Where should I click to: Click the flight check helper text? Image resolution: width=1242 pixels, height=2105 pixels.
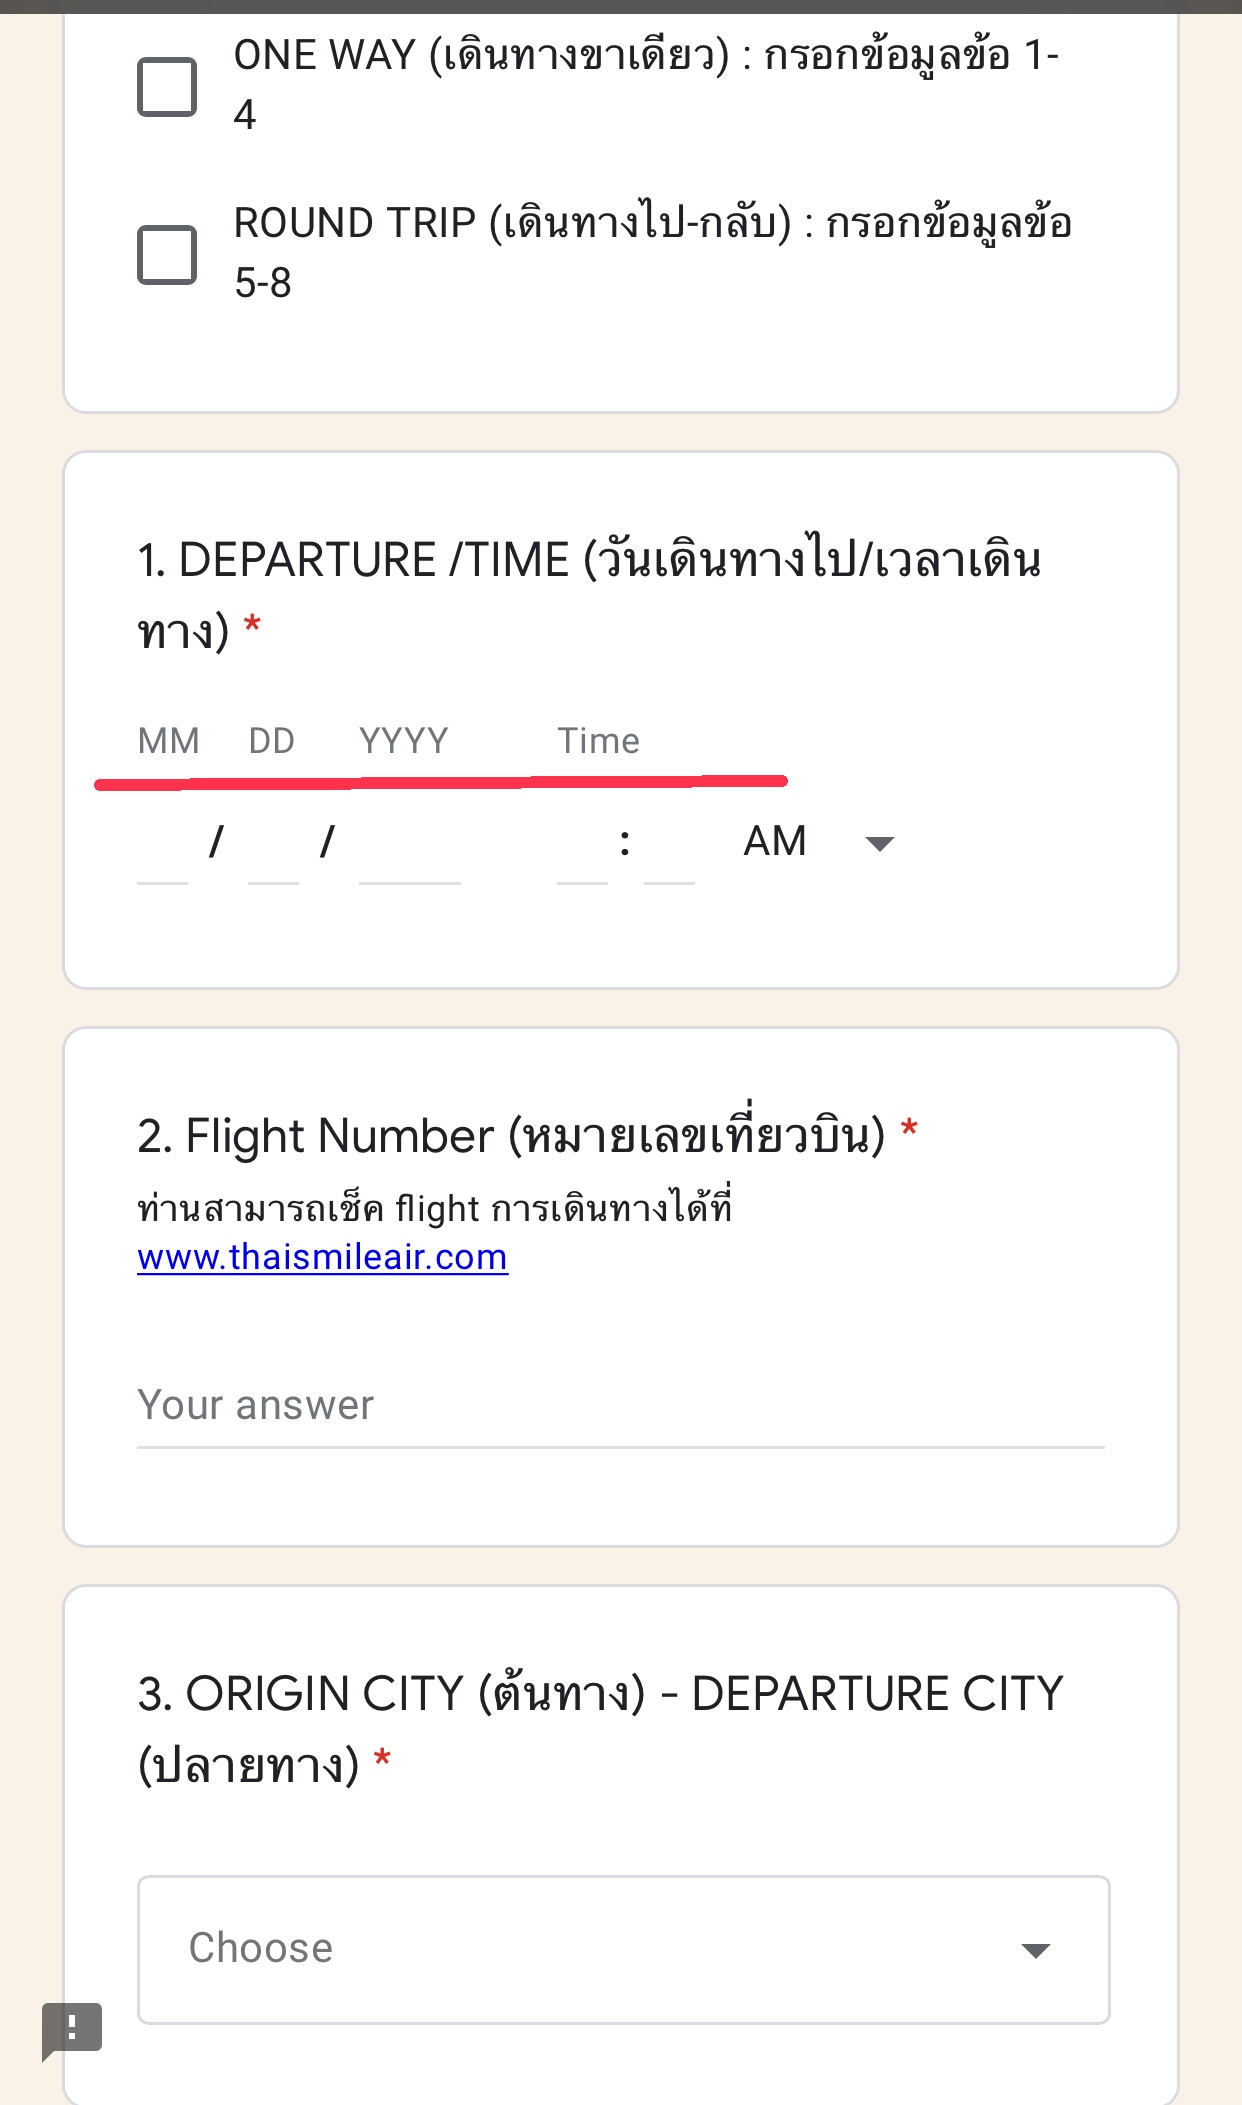[434, 1209]
